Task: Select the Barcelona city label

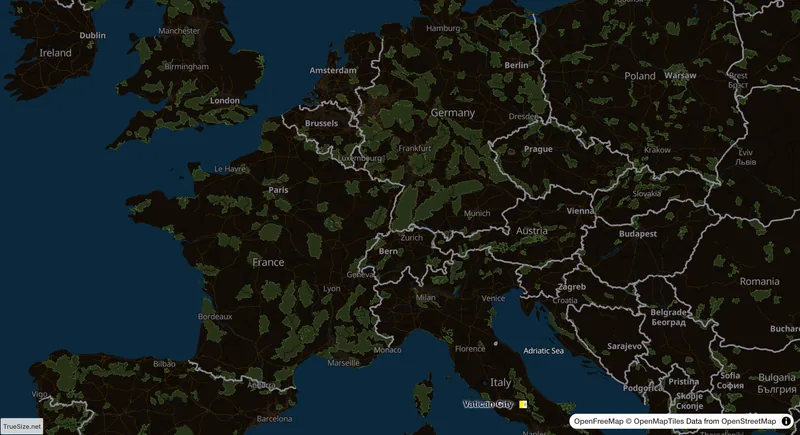Action: tap(274, 419)
